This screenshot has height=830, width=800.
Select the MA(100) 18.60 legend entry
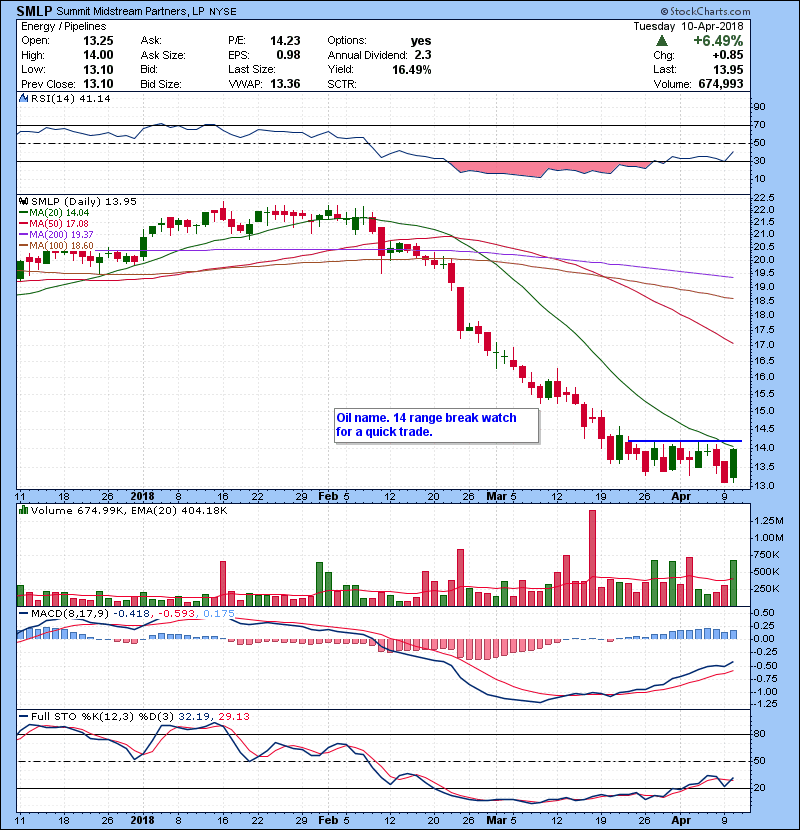56,246
